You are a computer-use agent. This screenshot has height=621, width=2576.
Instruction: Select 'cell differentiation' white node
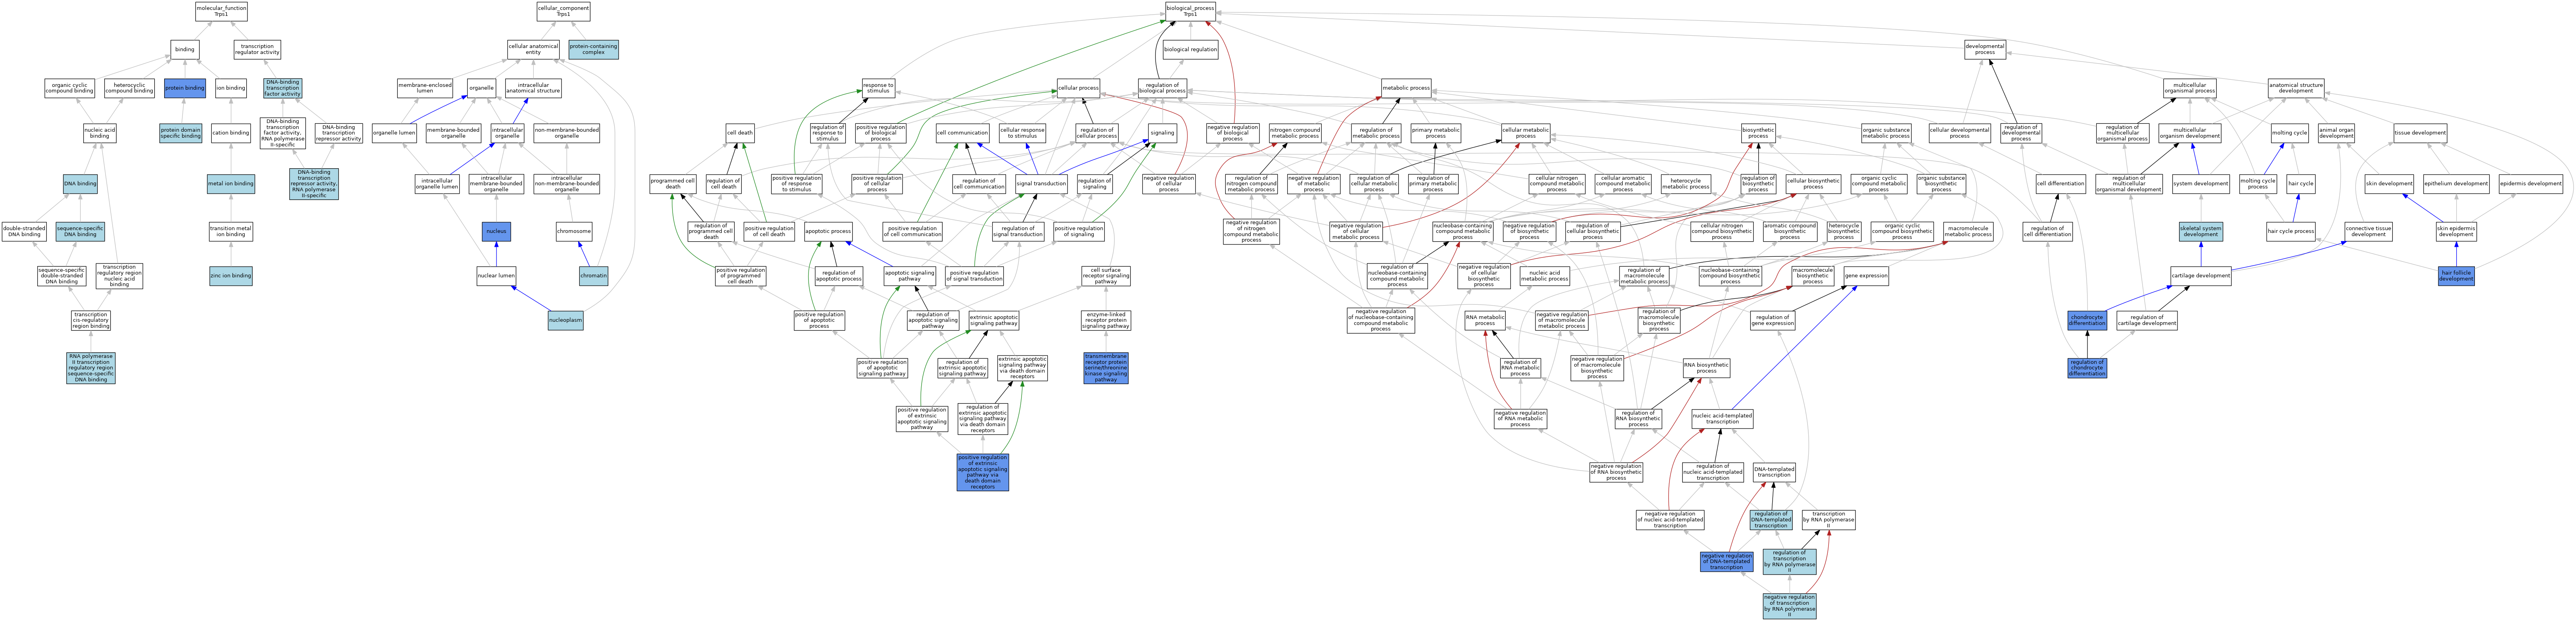[2061, 184]
